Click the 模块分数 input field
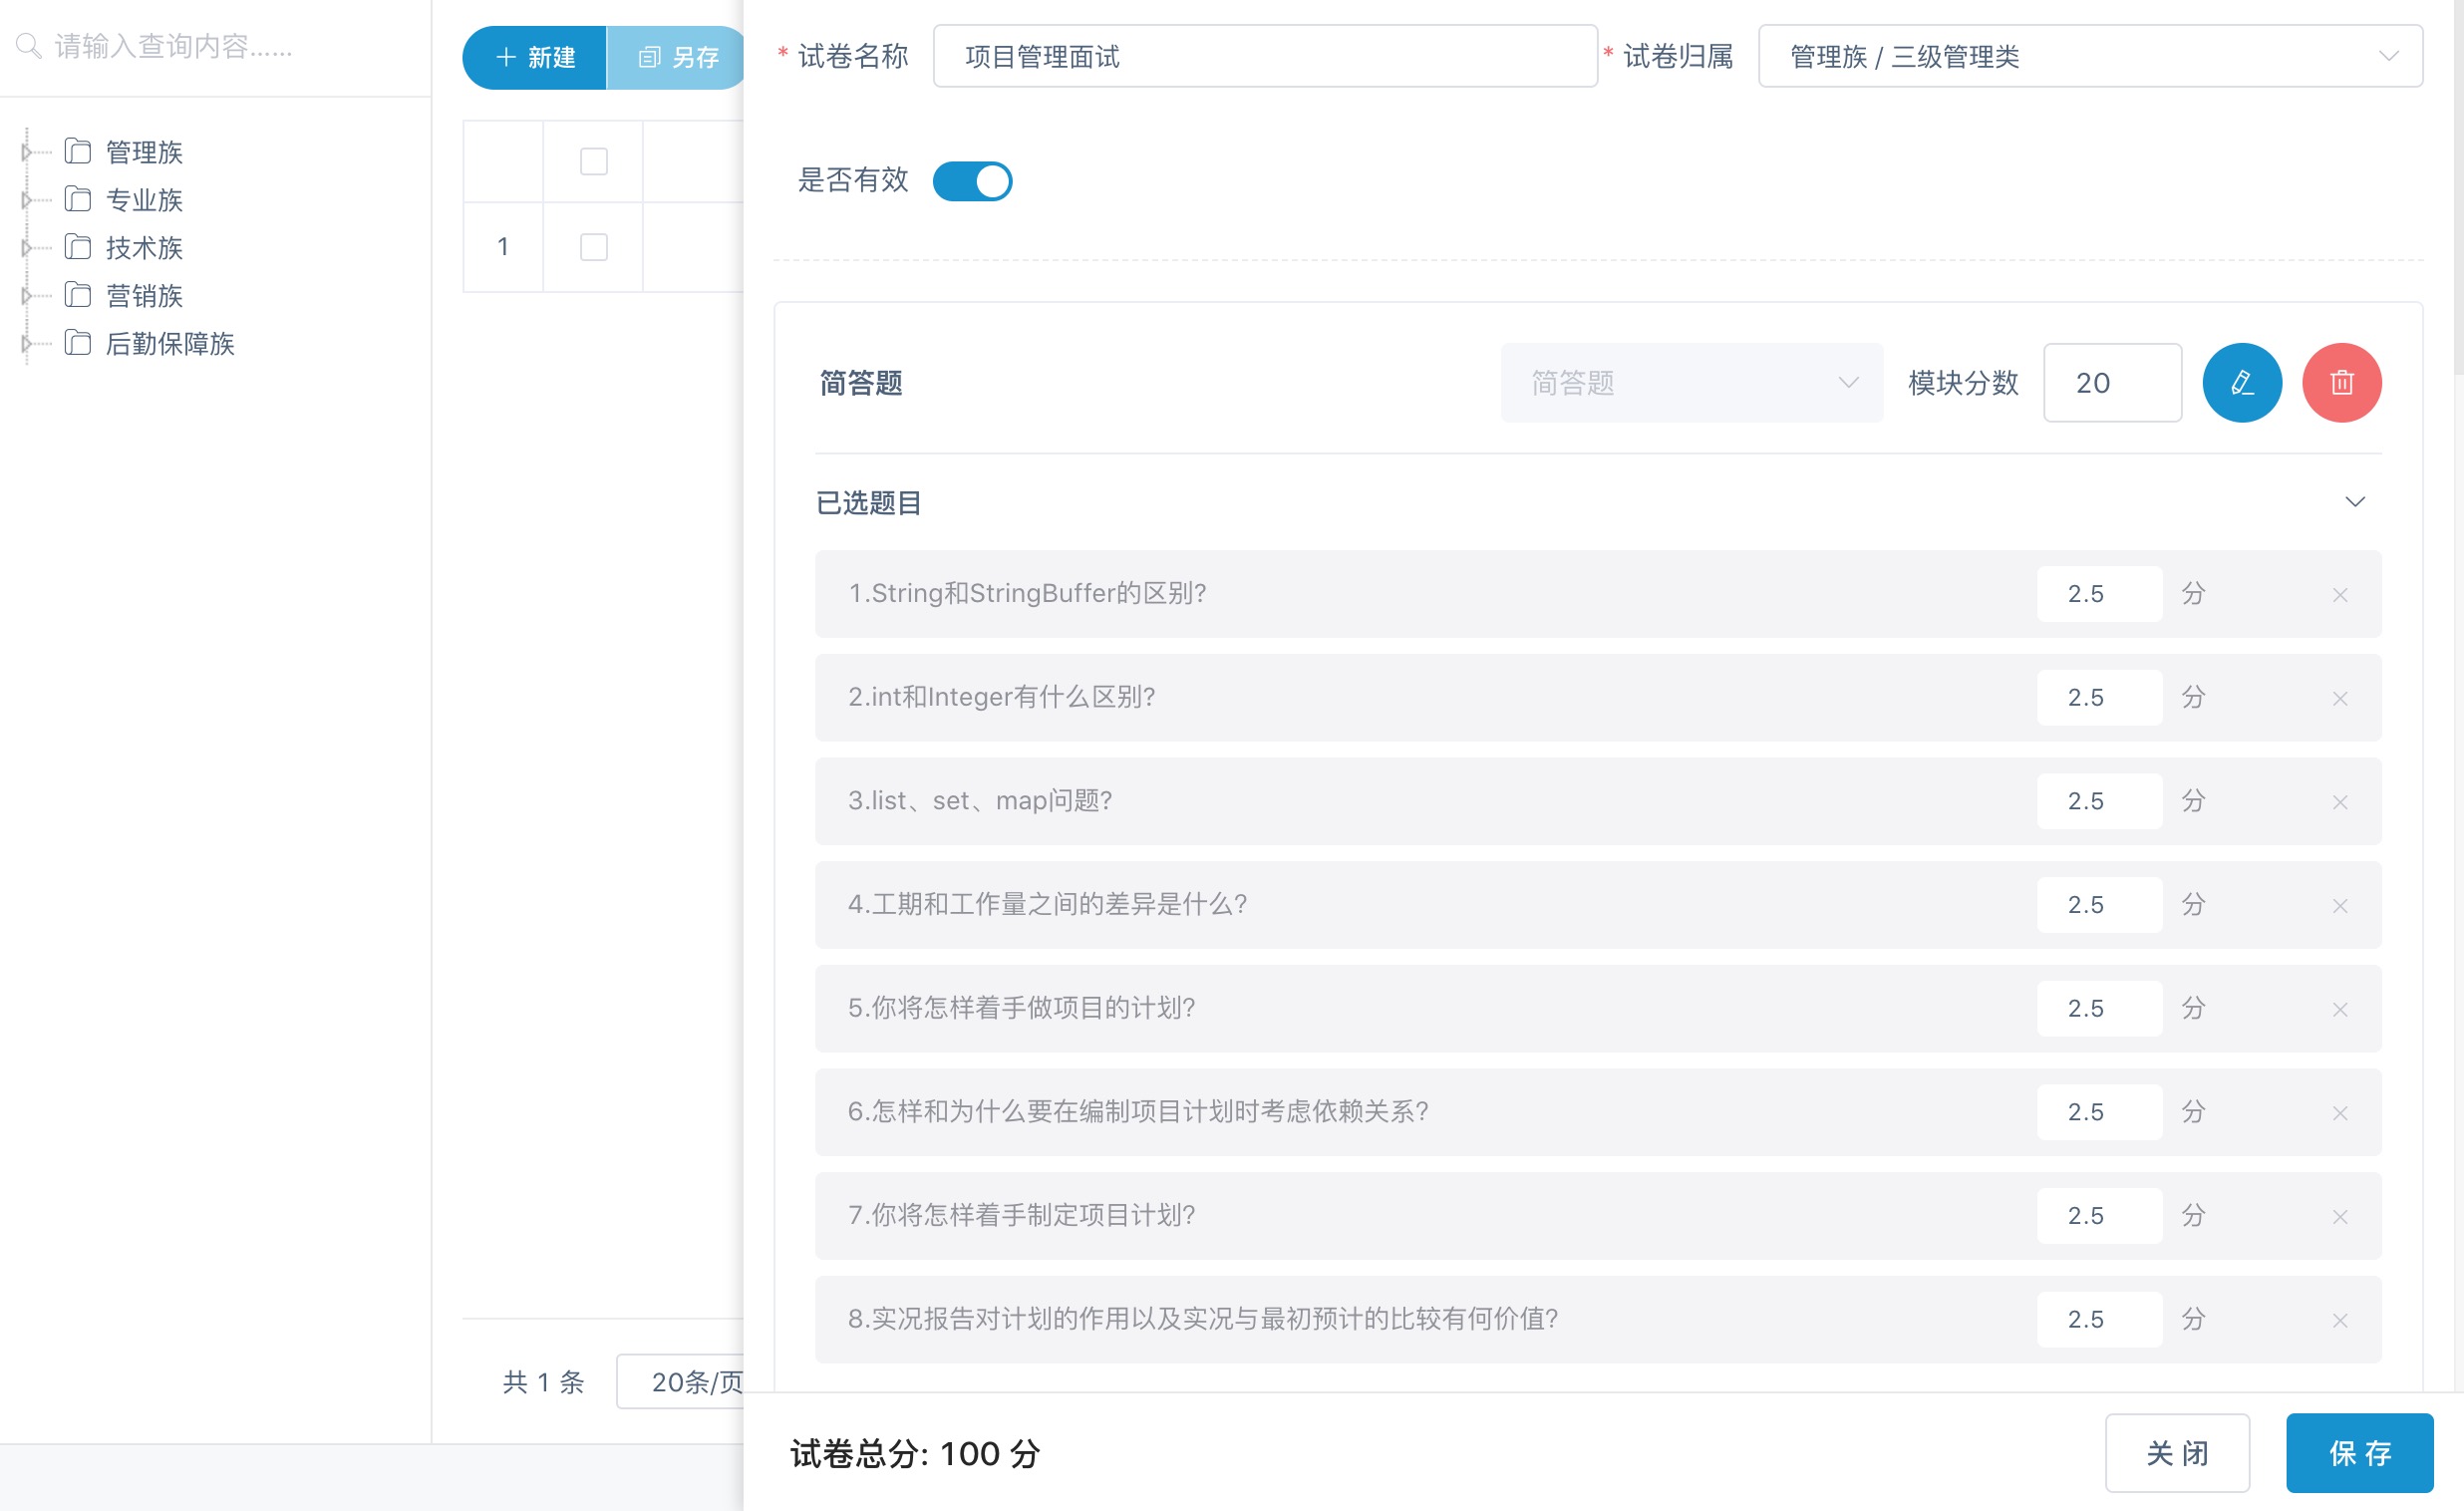This screenshot has width=2464, height=1511. click(x=2111, y=383)
